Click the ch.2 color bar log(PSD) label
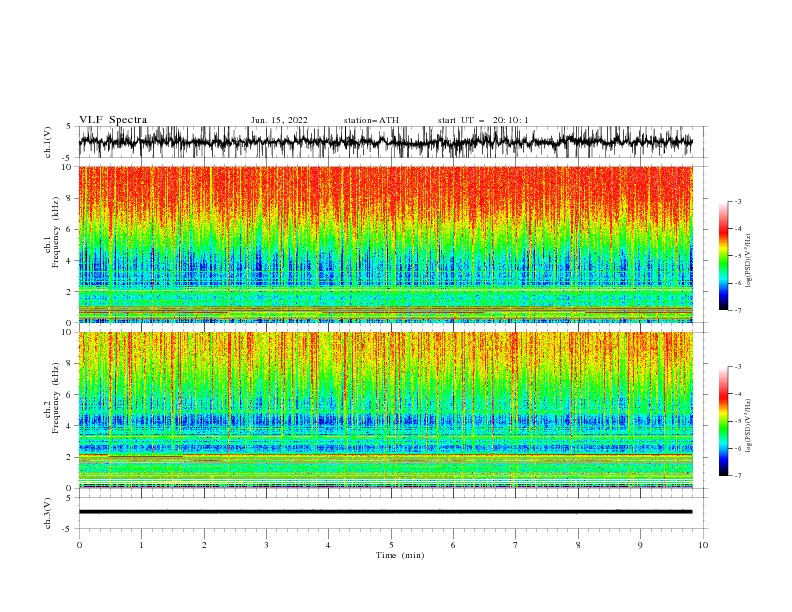This screenshot has height=612, width=792. [x=748, y=426]
